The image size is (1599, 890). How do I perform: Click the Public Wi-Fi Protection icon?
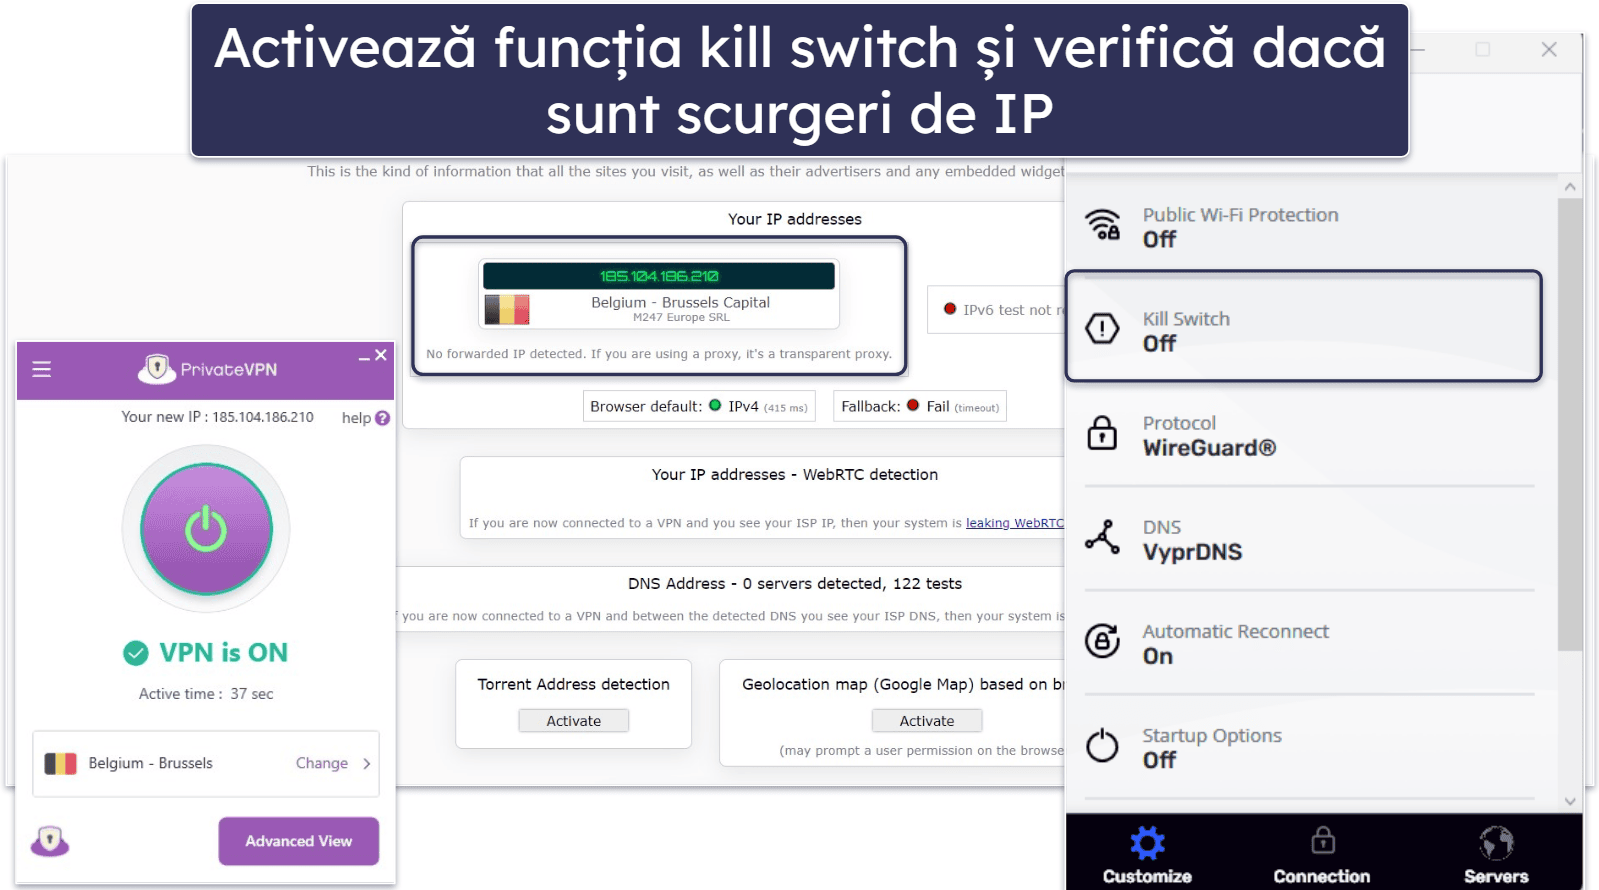point(1103,225)
